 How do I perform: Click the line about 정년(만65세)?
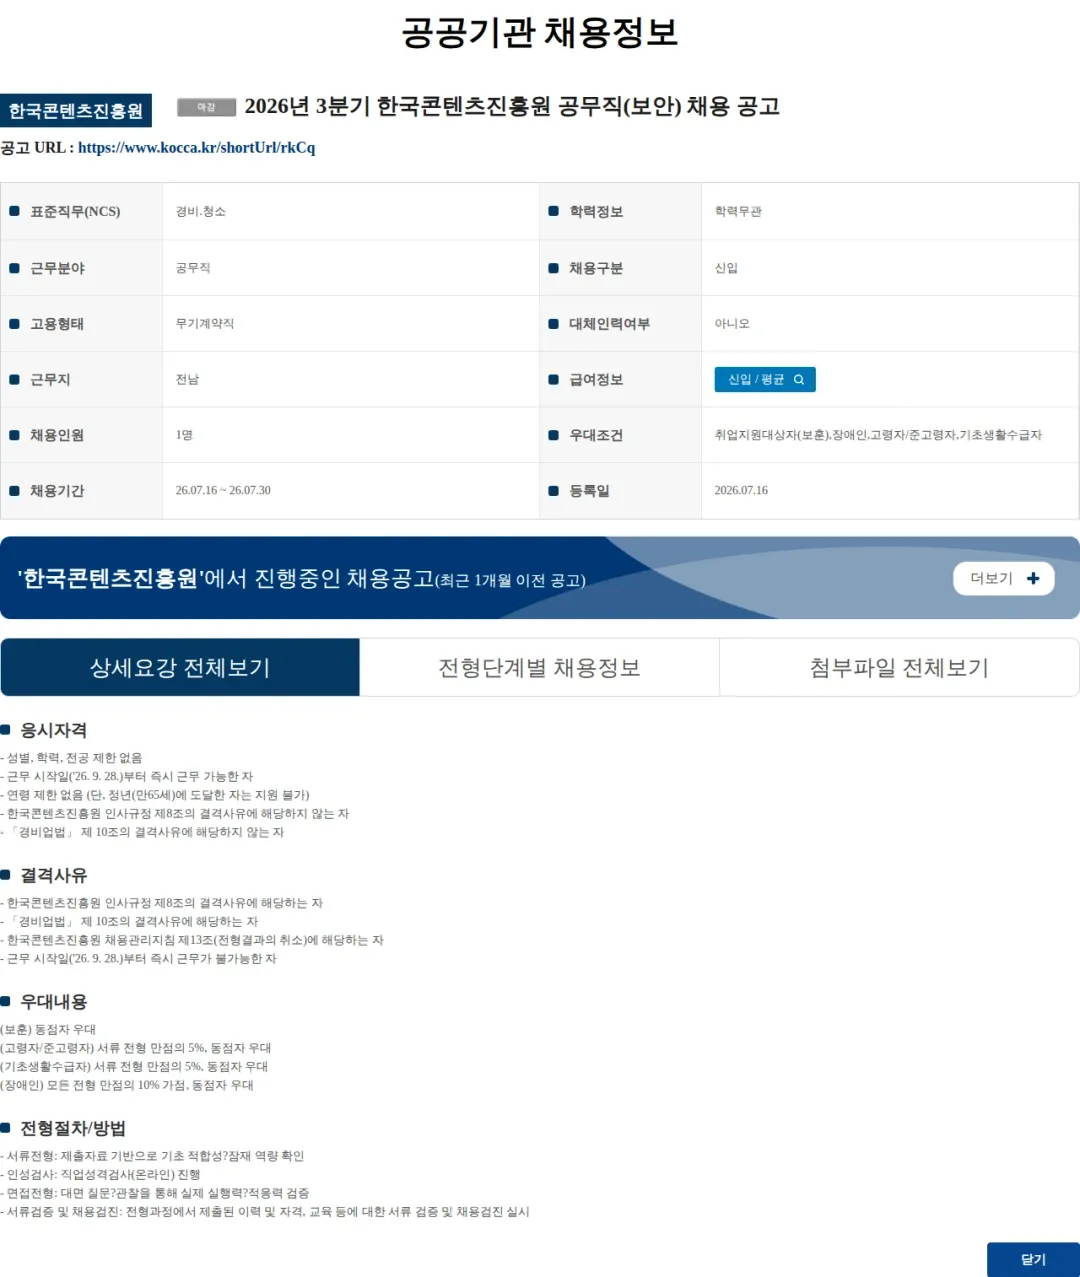(x=155, y=795)
